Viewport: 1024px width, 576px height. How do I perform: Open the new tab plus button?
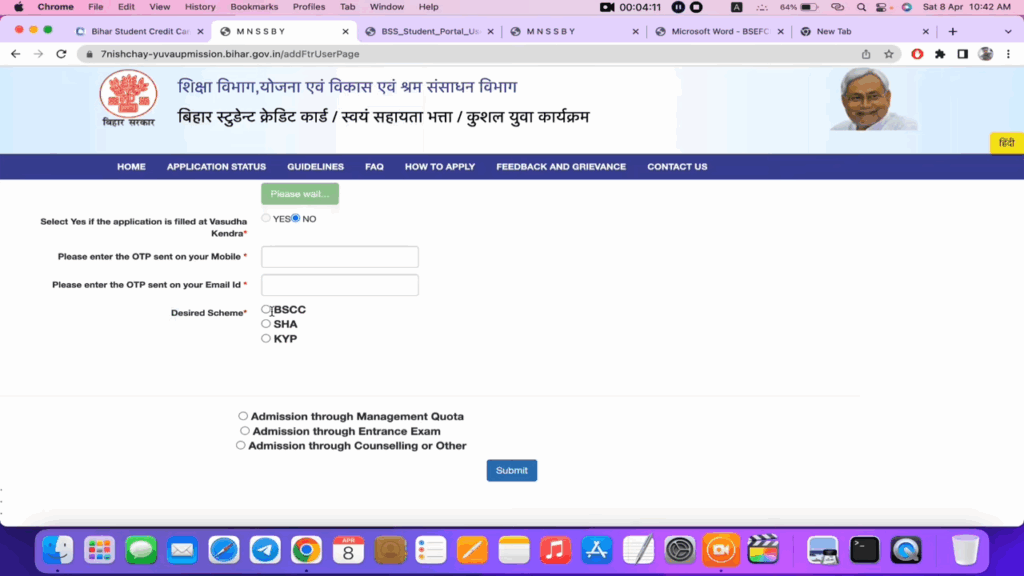pyautogui.click(x=952, y=31)
